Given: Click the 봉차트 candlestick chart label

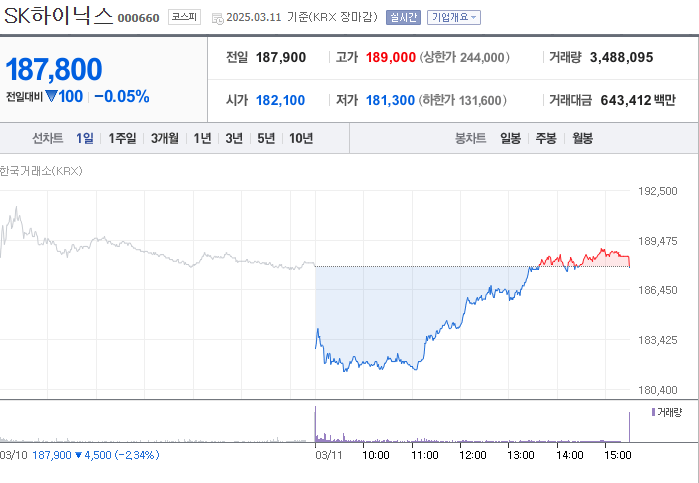Looking at the screenshot, I should tap(470, 138).
